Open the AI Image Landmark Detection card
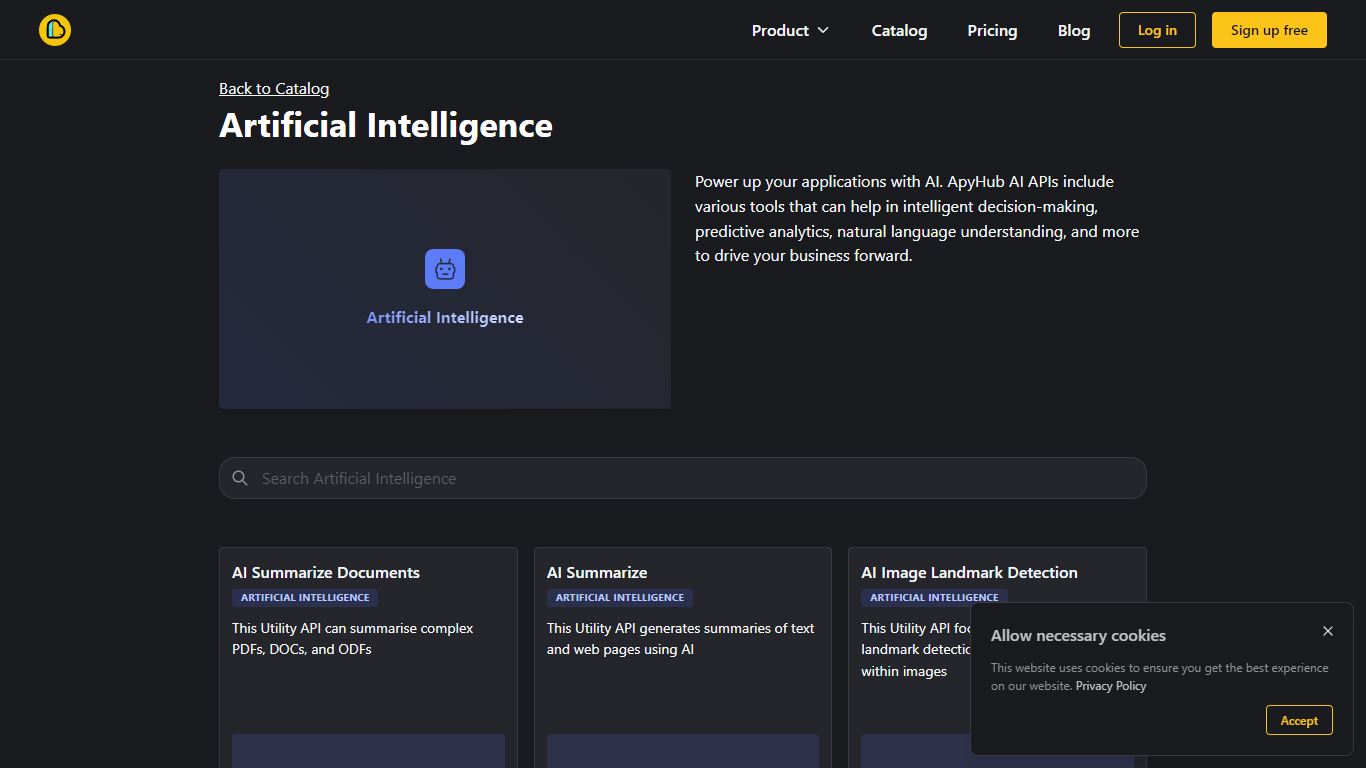The height and width of the screenshot is (768, 1366). pos(969,573)
